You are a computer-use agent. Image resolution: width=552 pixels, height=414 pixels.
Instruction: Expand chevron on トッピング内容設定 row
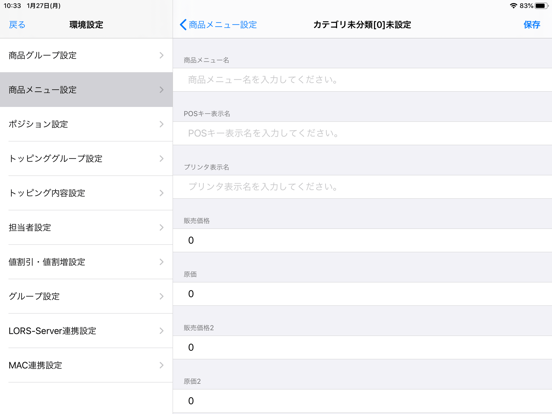click(161, 193)
